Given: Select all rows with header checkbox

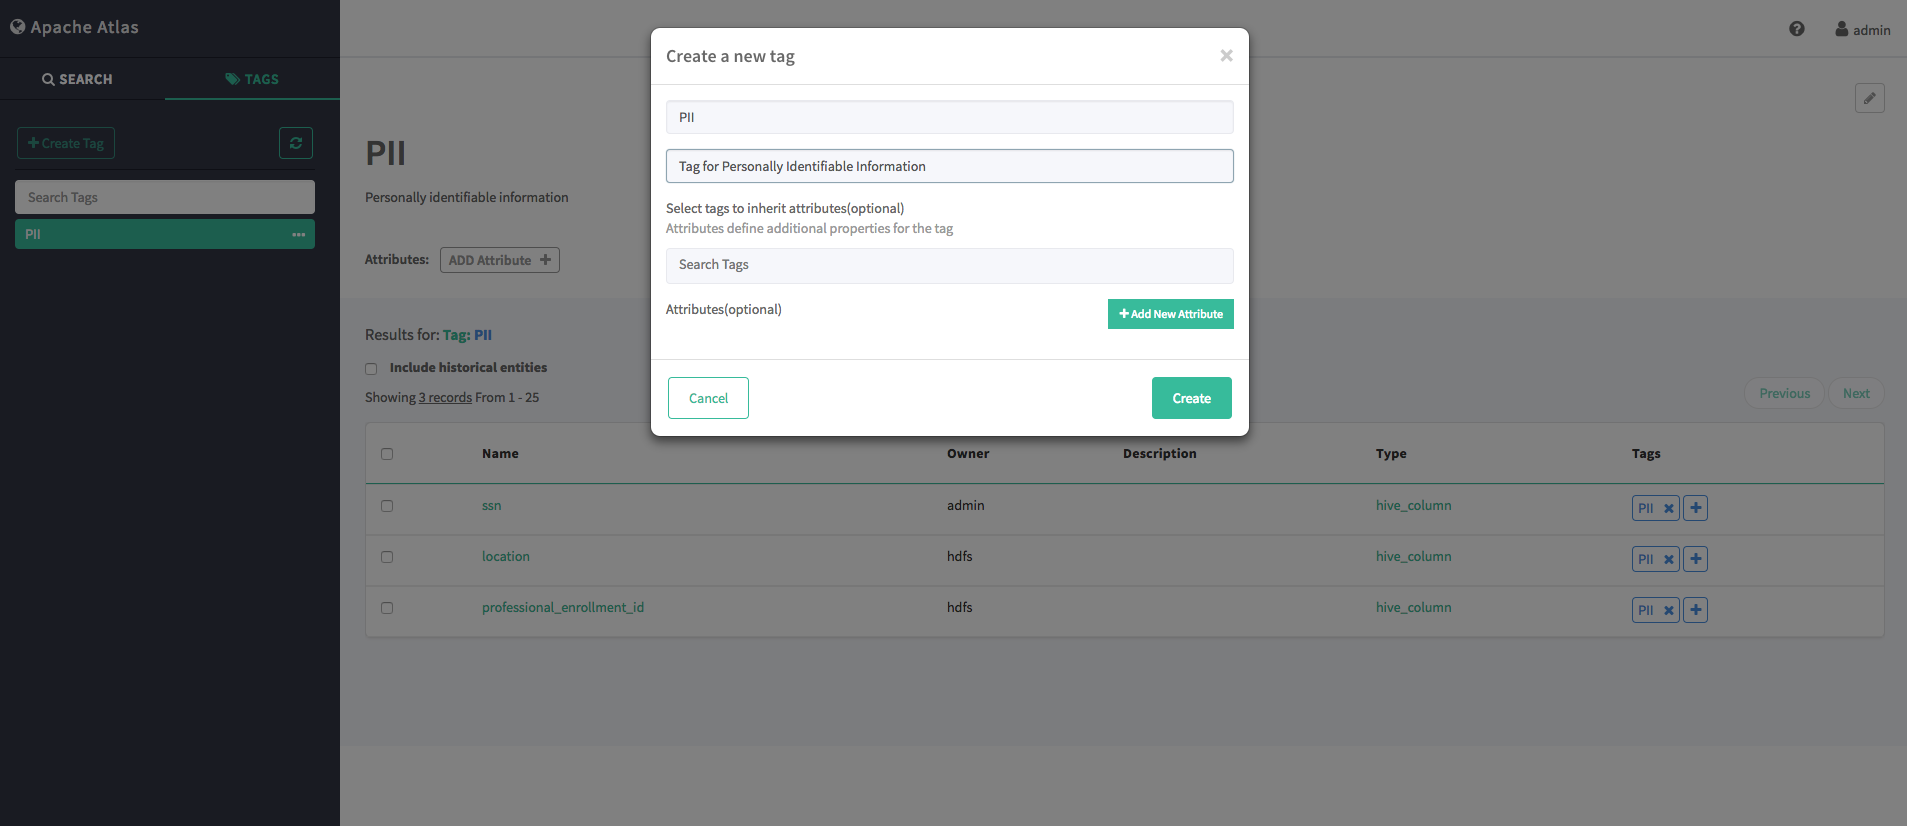Looking at the screenshot, I should pos(387,453).
